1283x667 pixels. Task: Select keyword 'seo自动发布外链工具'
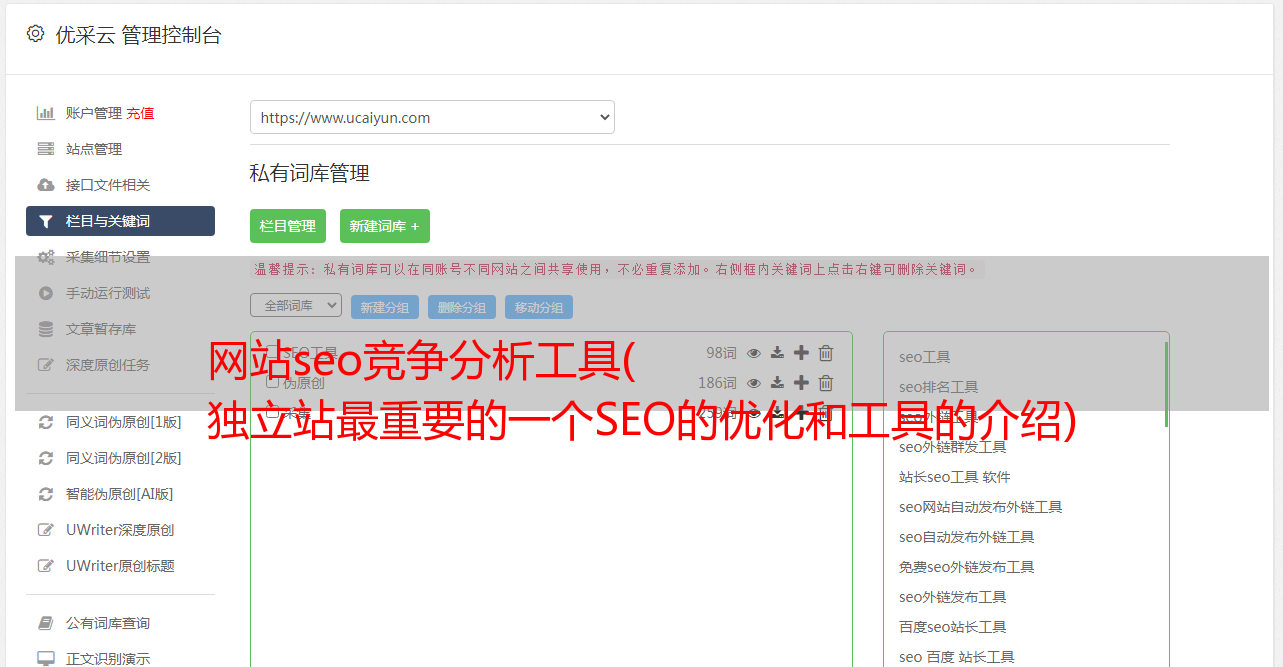pos(967,537)
